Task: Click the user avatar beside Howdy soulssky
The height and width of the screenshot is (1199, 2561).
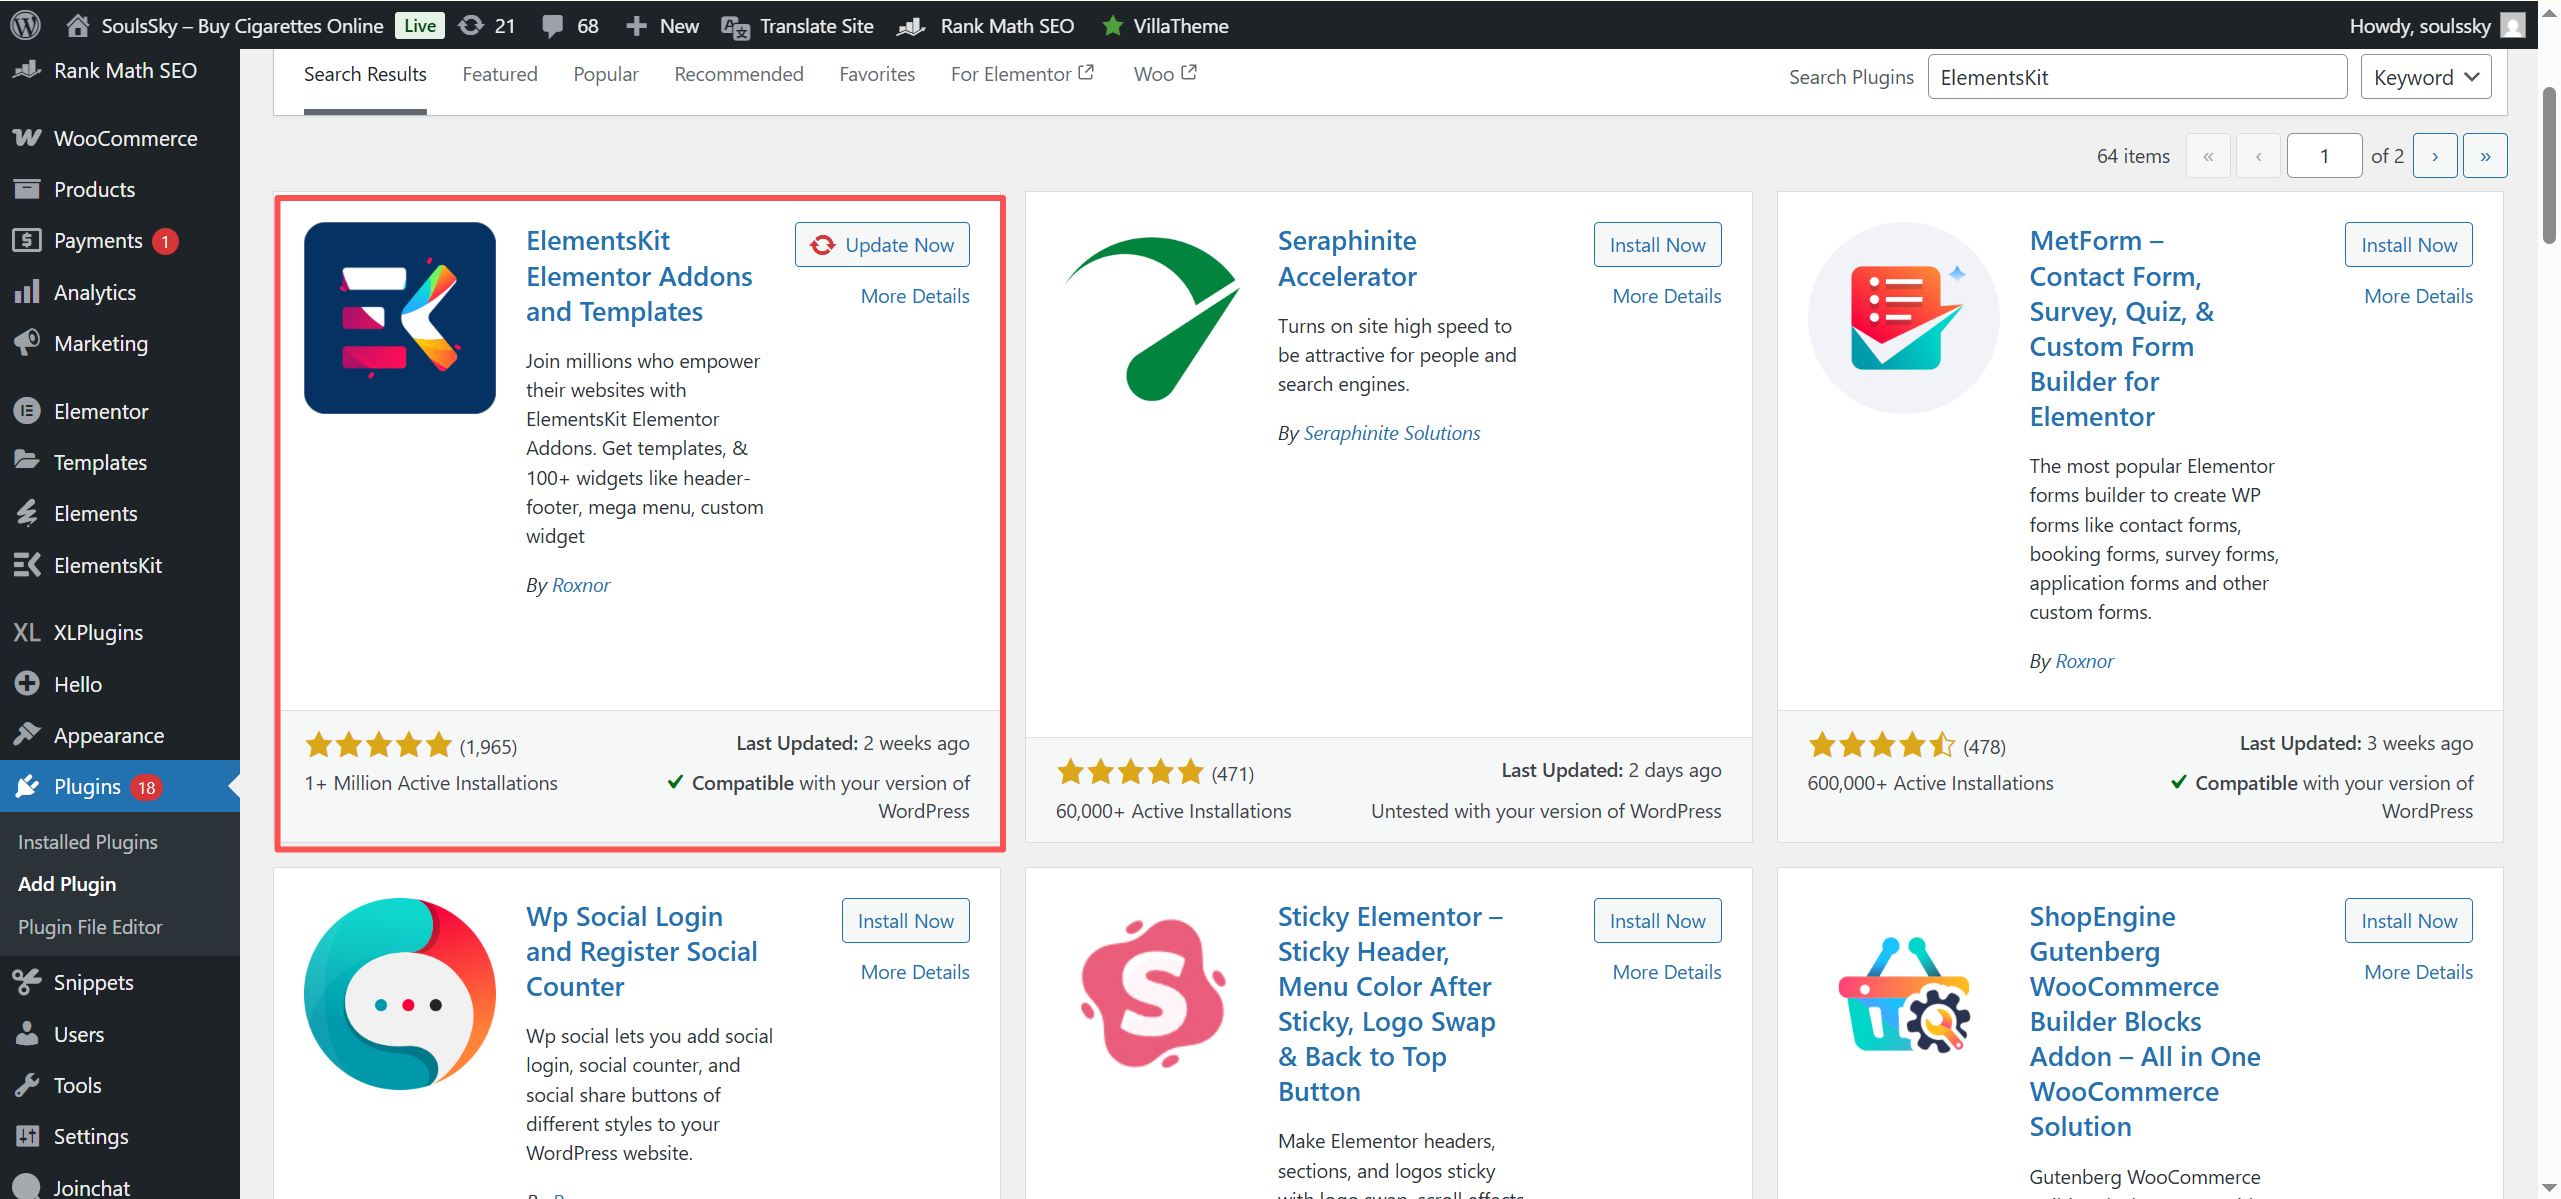Action: click(2511, 25)
